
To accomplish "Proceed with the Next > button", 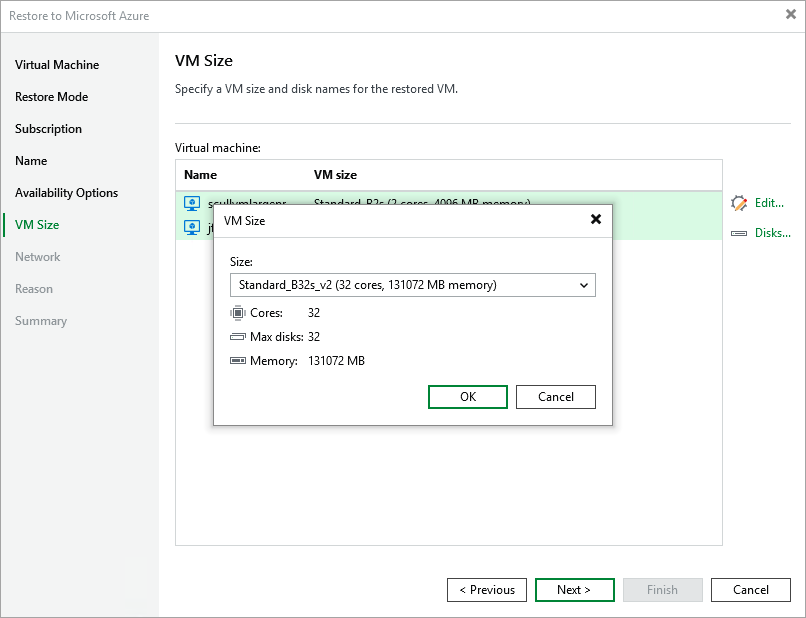I will pos(575,590).
